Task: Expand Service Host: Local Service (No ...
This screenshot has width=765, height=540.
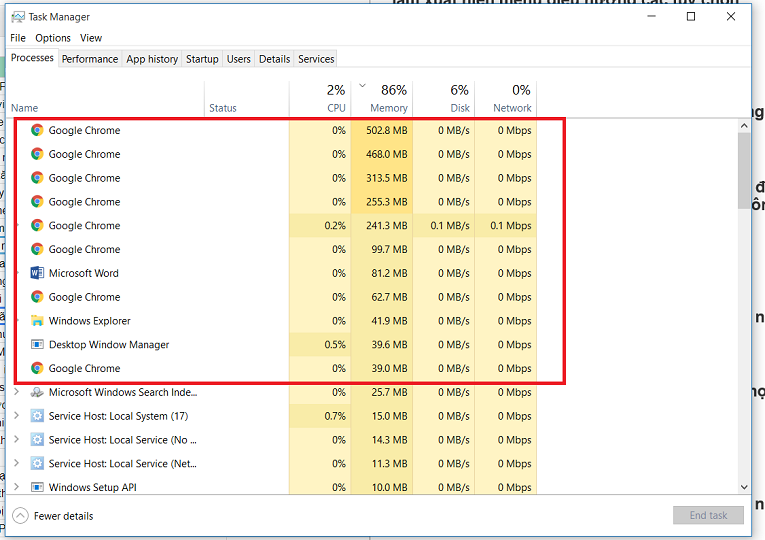Action: pyautogui.click(x=17, y=440)
